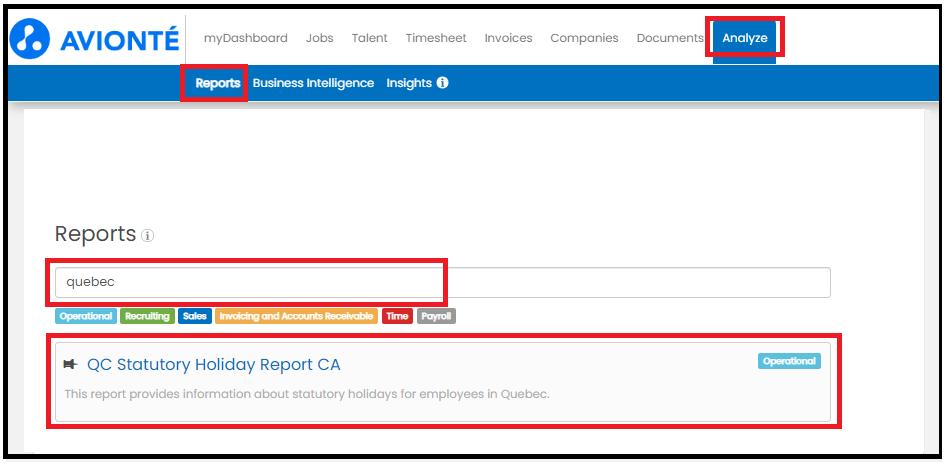The image size is (945, 464).
Task: Click the Avionté logo icon
Action: (x=30, y=38)
